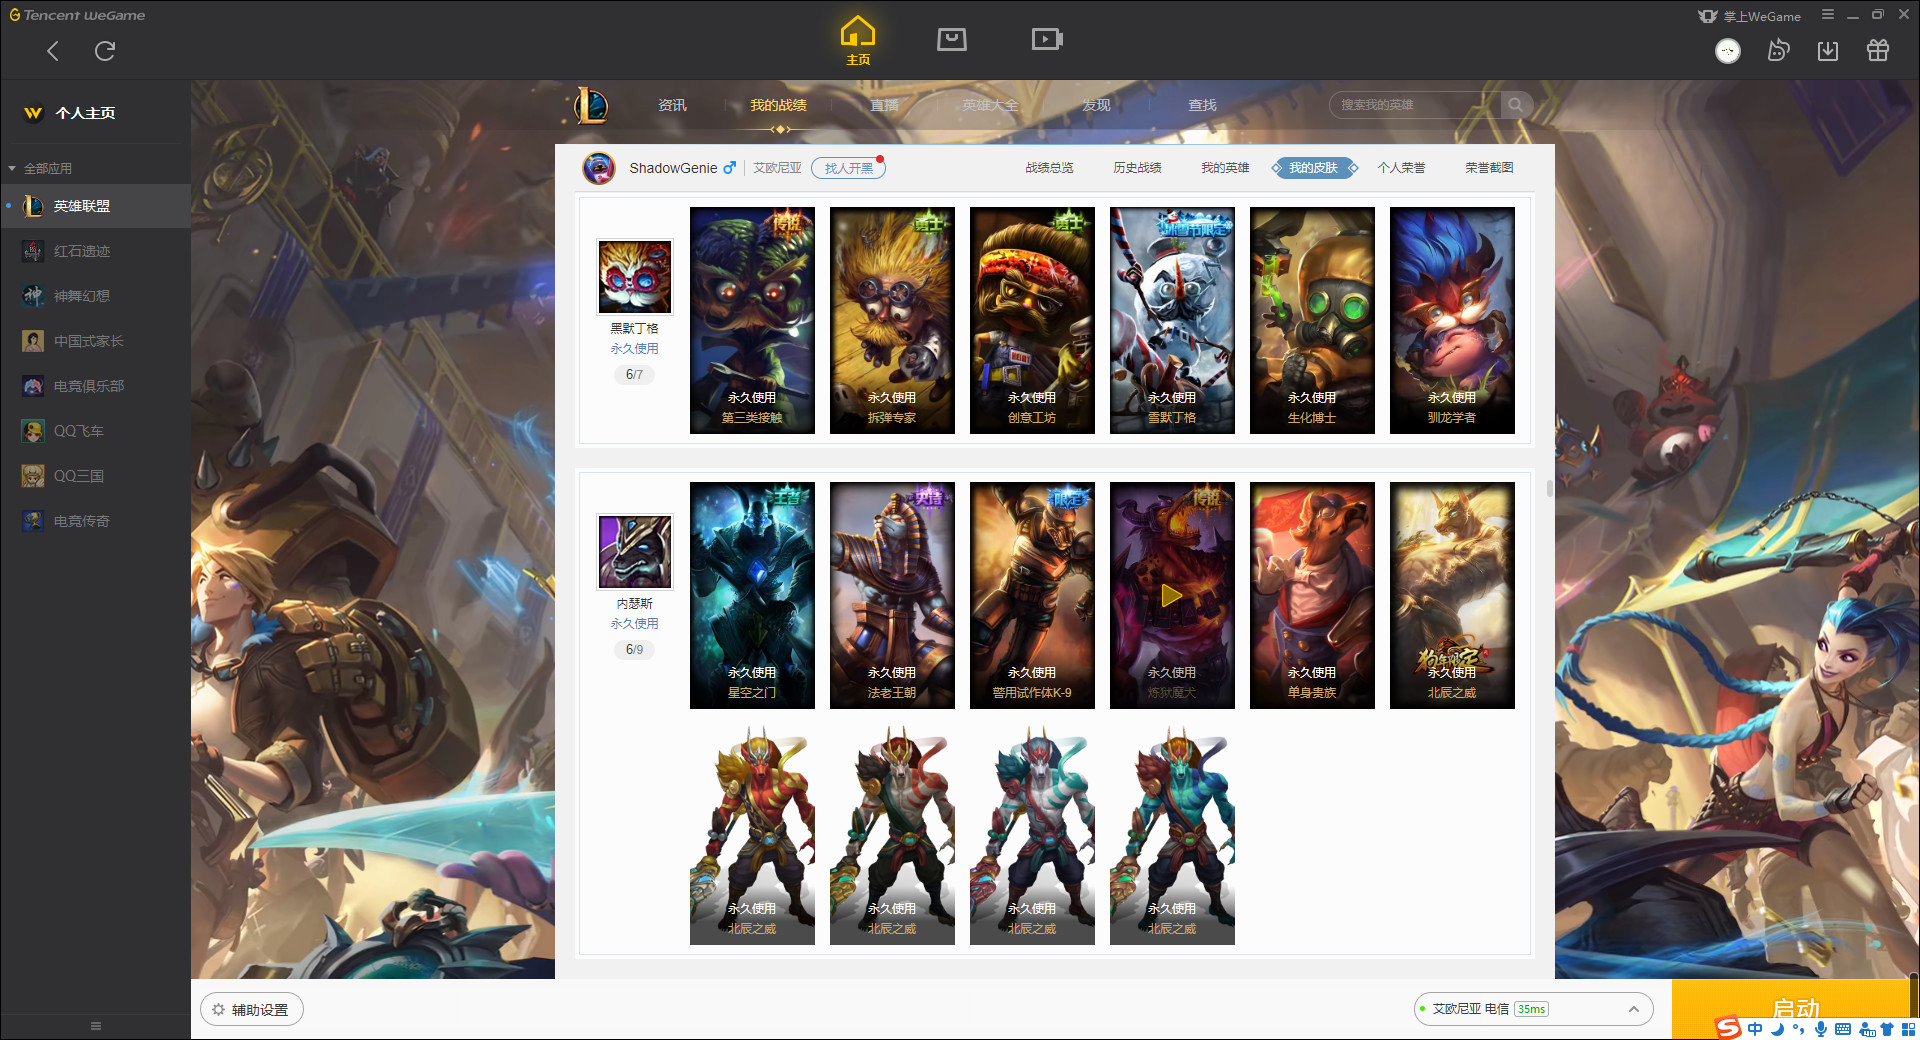Play the 炼狱魔犬 skin video
The height and width of the screenshot is (1040, 1920).
(1172, 596)
